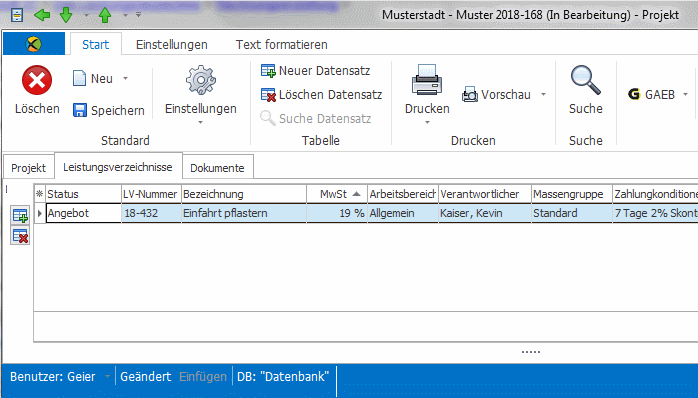
Task: Click the Drucken printer icon
Action: 427,80
